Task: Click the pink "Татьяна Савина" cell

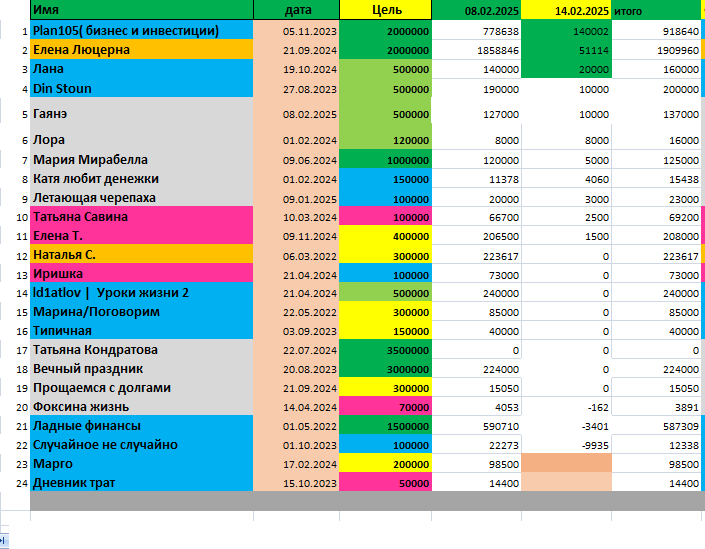Action: click(x=142, y=216)
